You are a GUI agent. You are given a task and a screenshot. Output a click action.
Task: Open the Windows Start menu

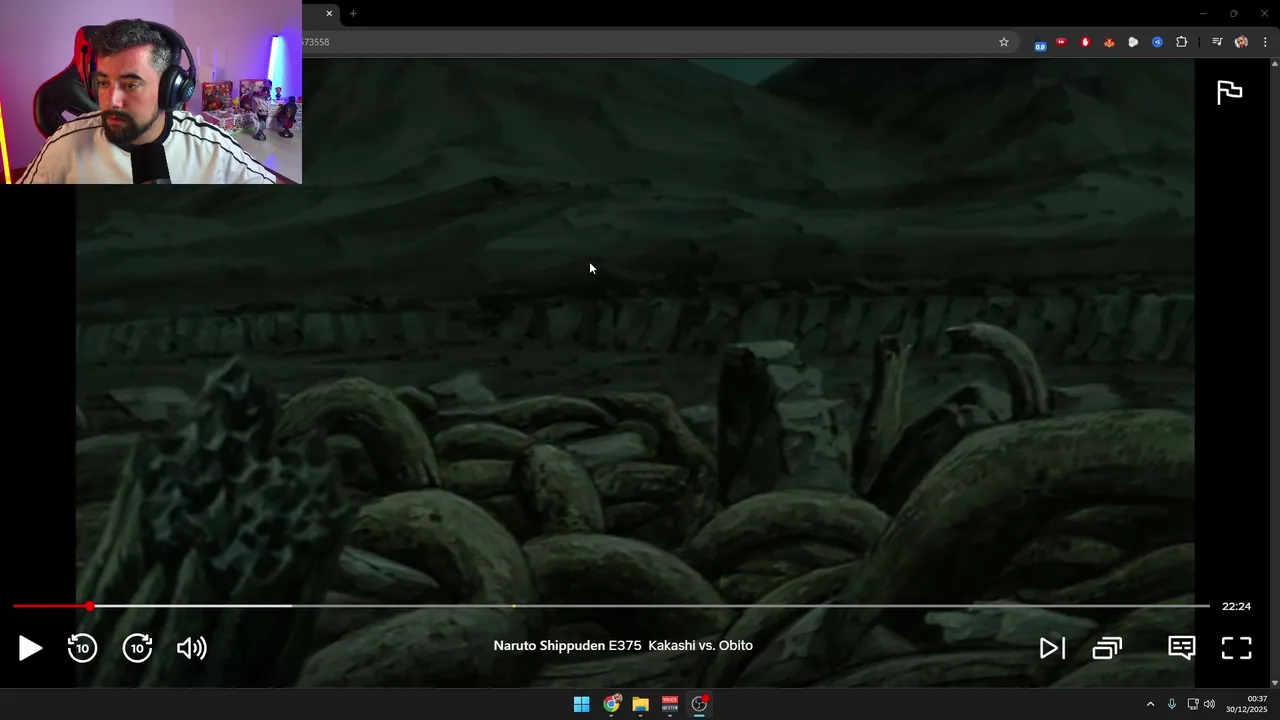(581, 704)
